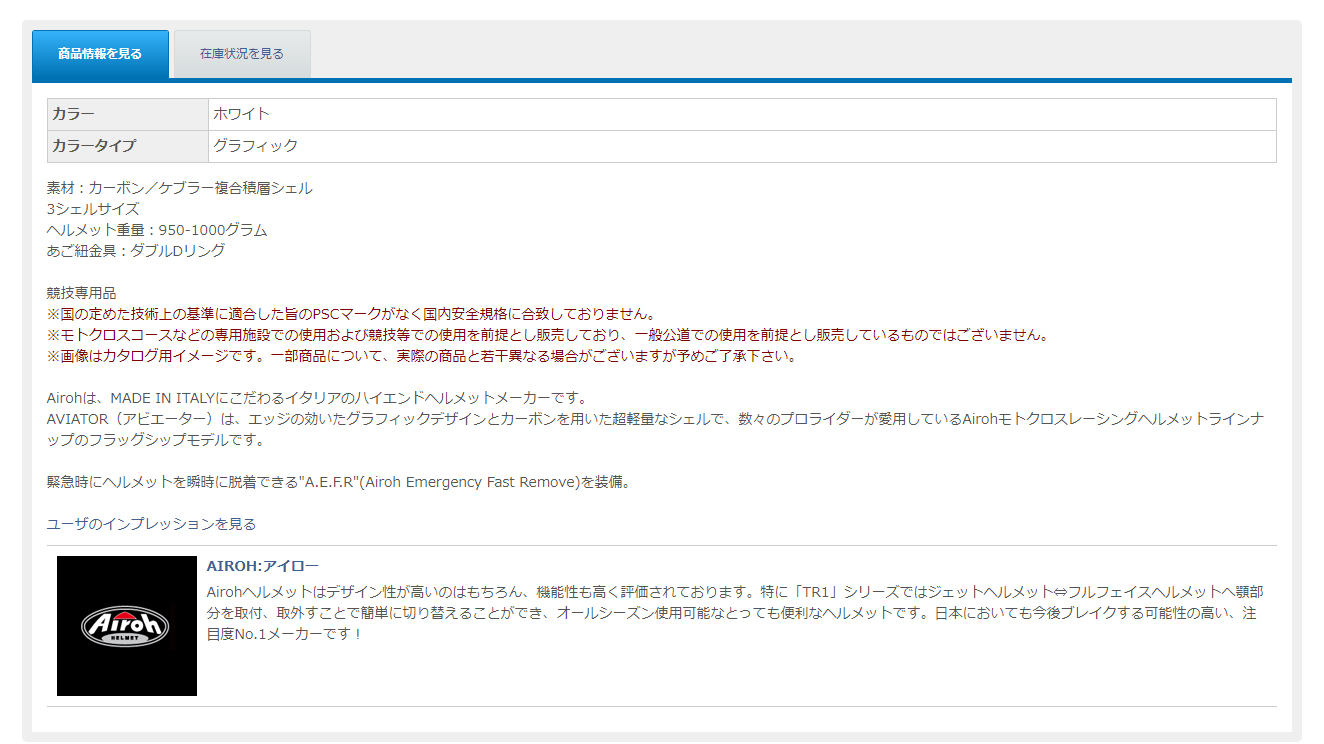This screenshot has height=744, width=1324.
Task: Click the カラー header cell
Action: pyautogui.click(x=128, y=114)
